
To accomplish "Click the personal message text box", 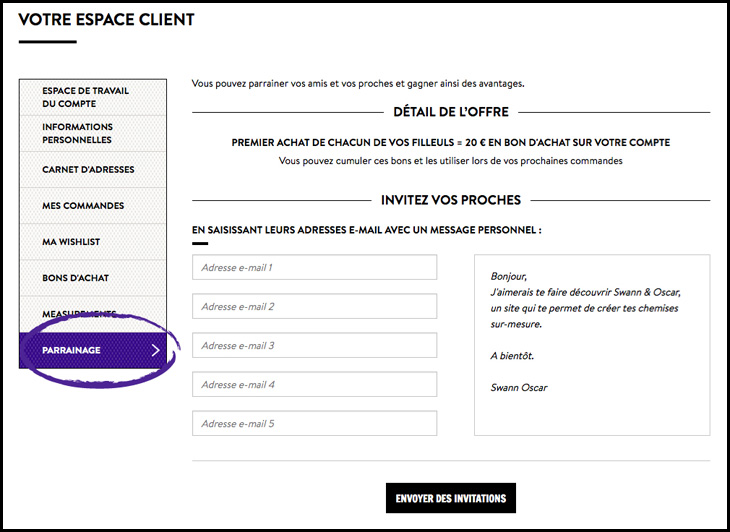I will pyautogui.click(x=591, y=345).
